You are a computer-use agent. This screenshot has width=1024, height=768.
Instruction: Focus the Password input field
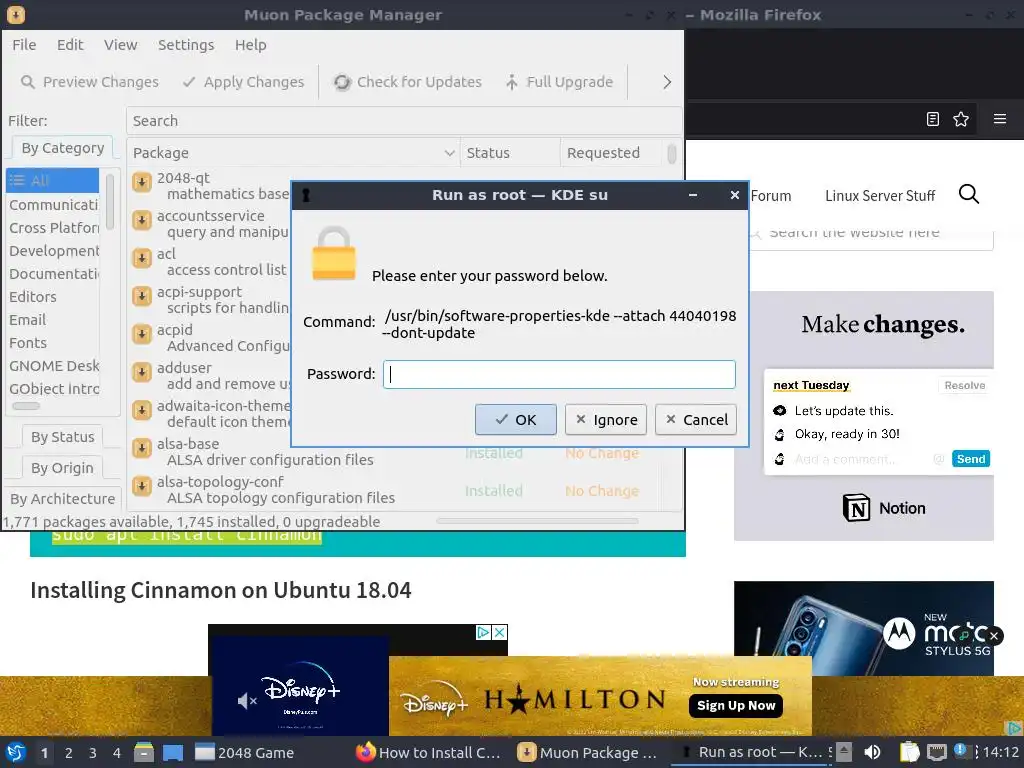point(559,374)
